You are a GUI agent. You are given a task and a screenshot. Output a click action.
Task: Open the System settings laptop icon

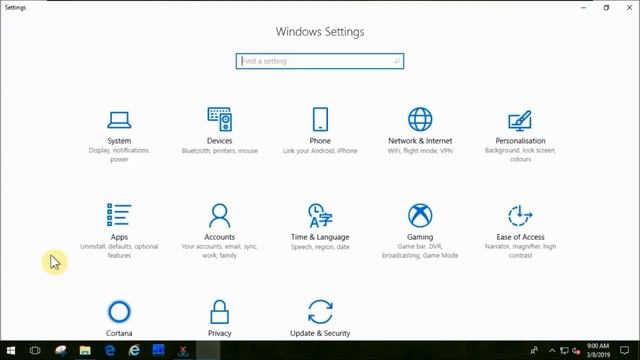pyautogui.click(x=119, y=120)
